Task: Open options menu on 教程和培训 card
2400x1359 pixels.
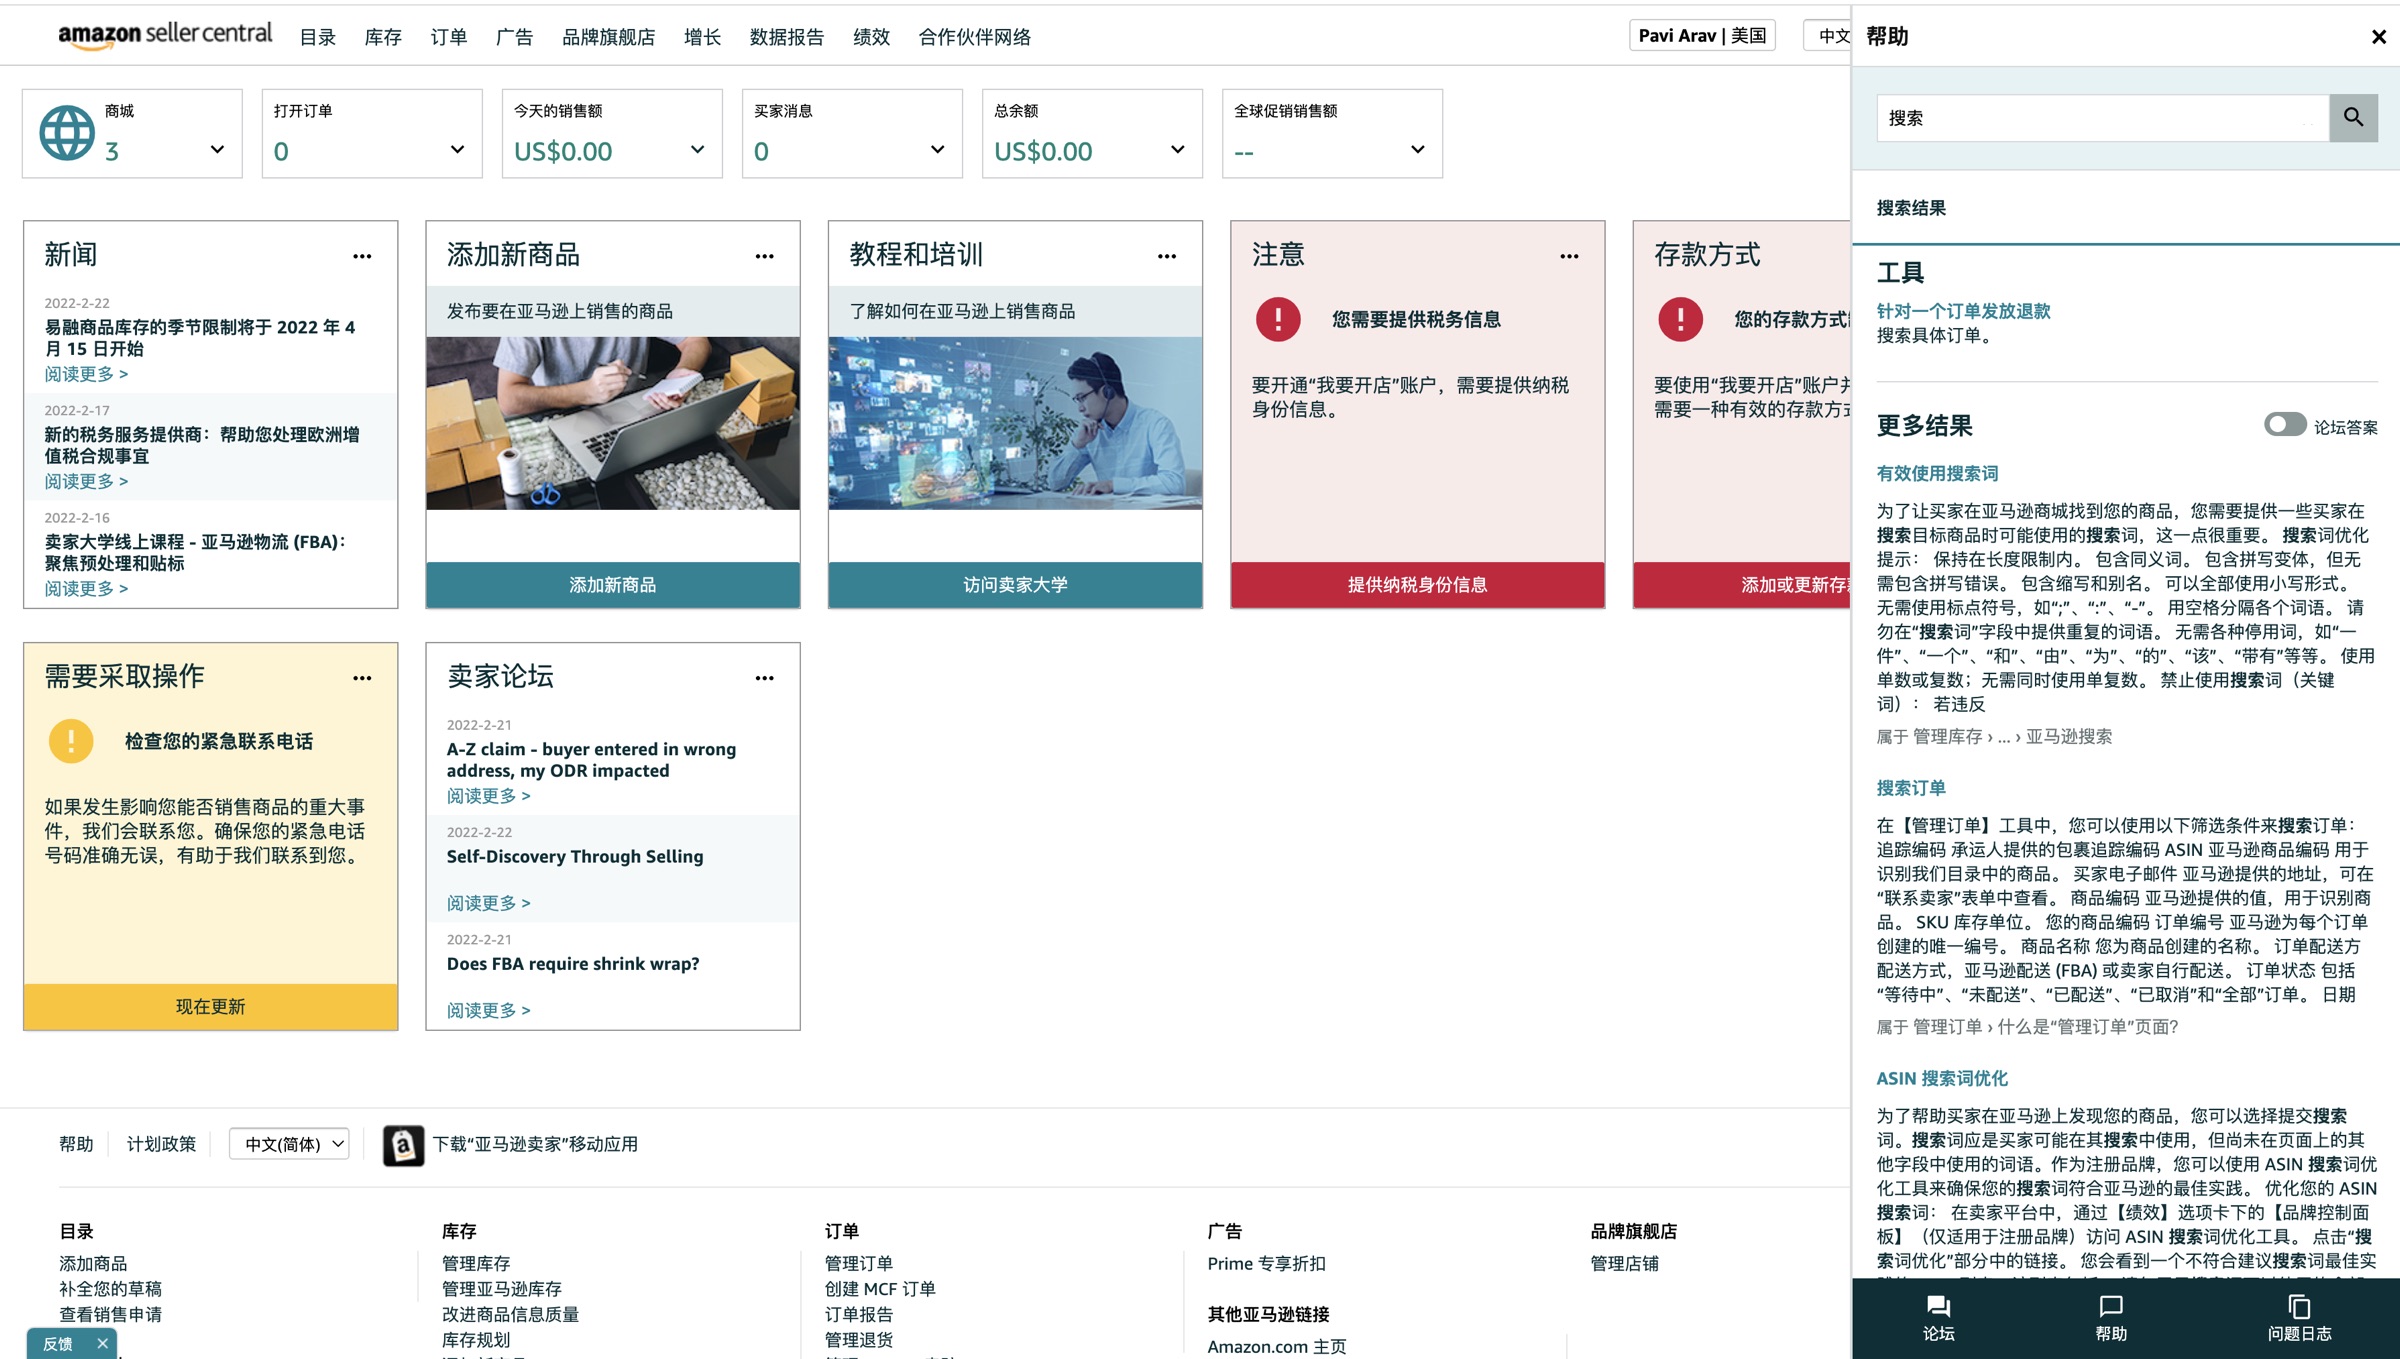Action: (x=1167, y=256)
